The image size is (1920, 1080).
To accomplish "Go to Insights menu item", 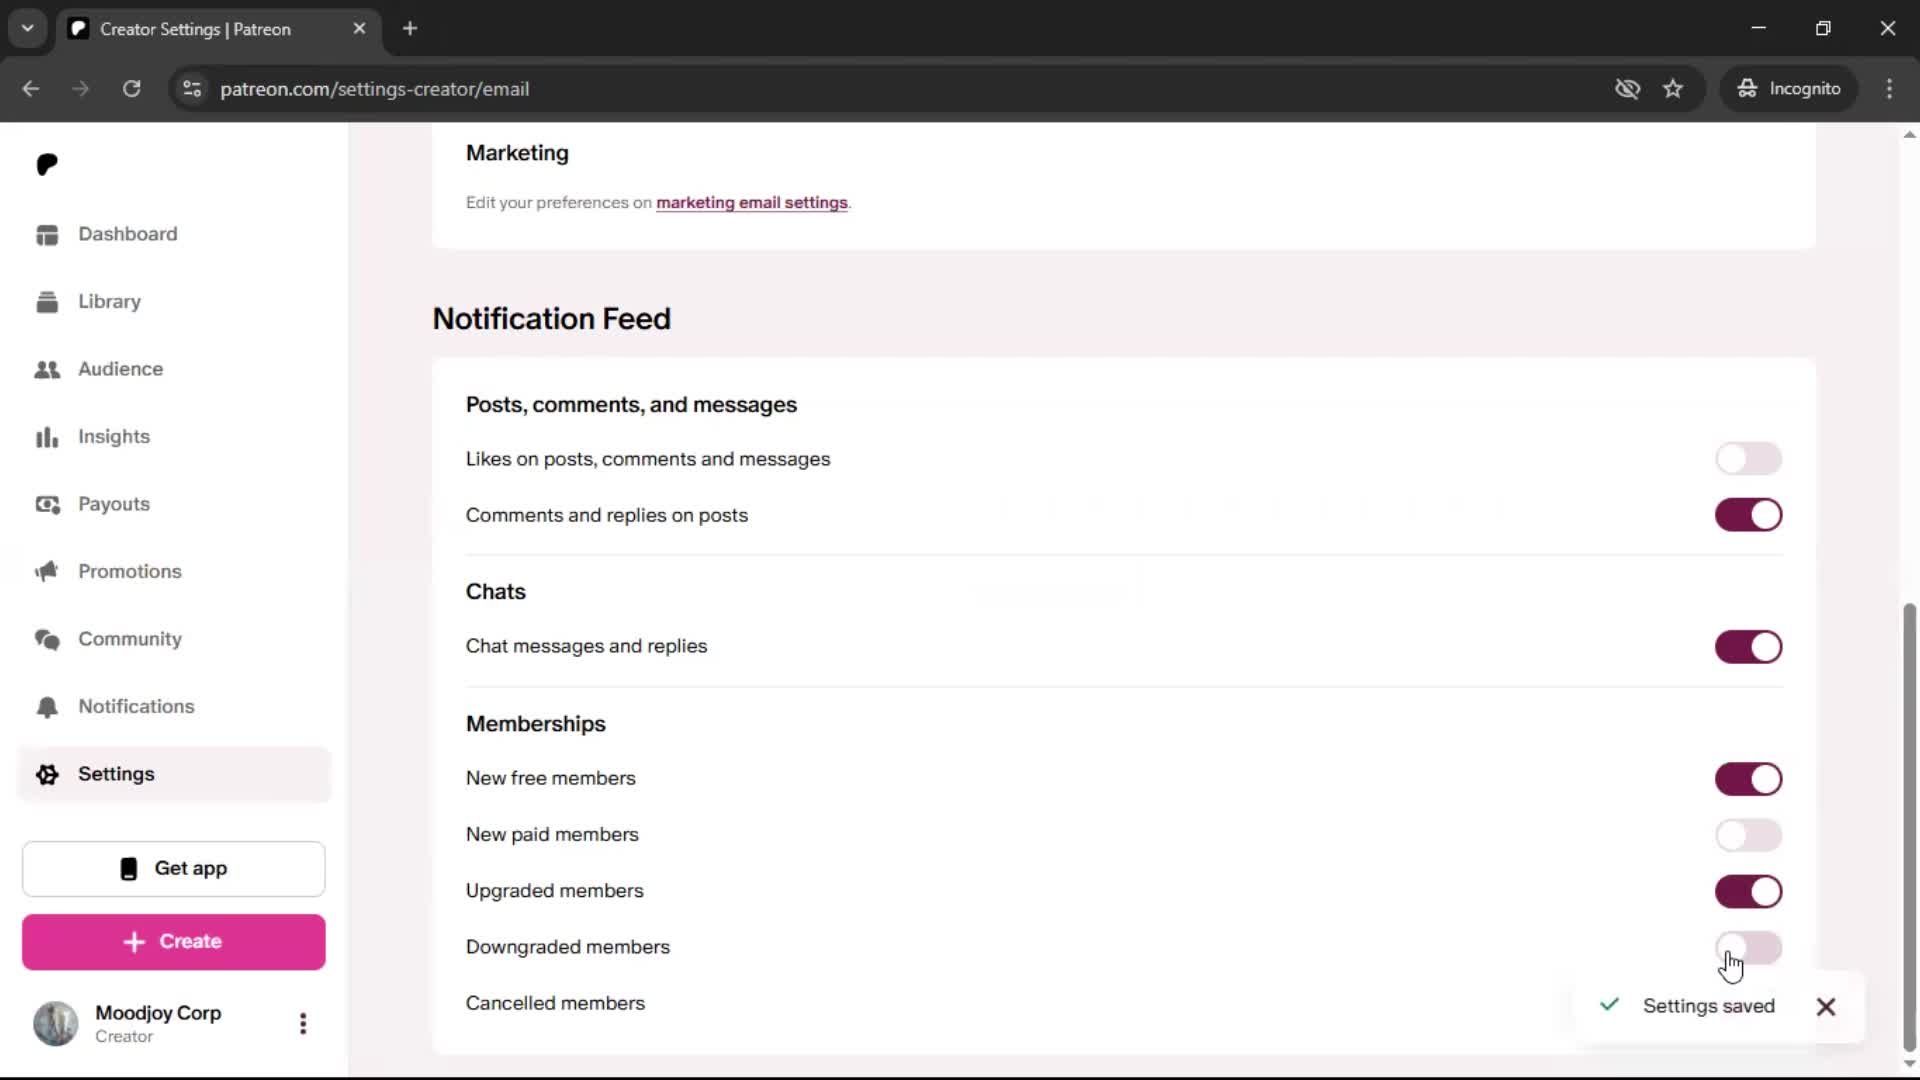I will point(174,437).
